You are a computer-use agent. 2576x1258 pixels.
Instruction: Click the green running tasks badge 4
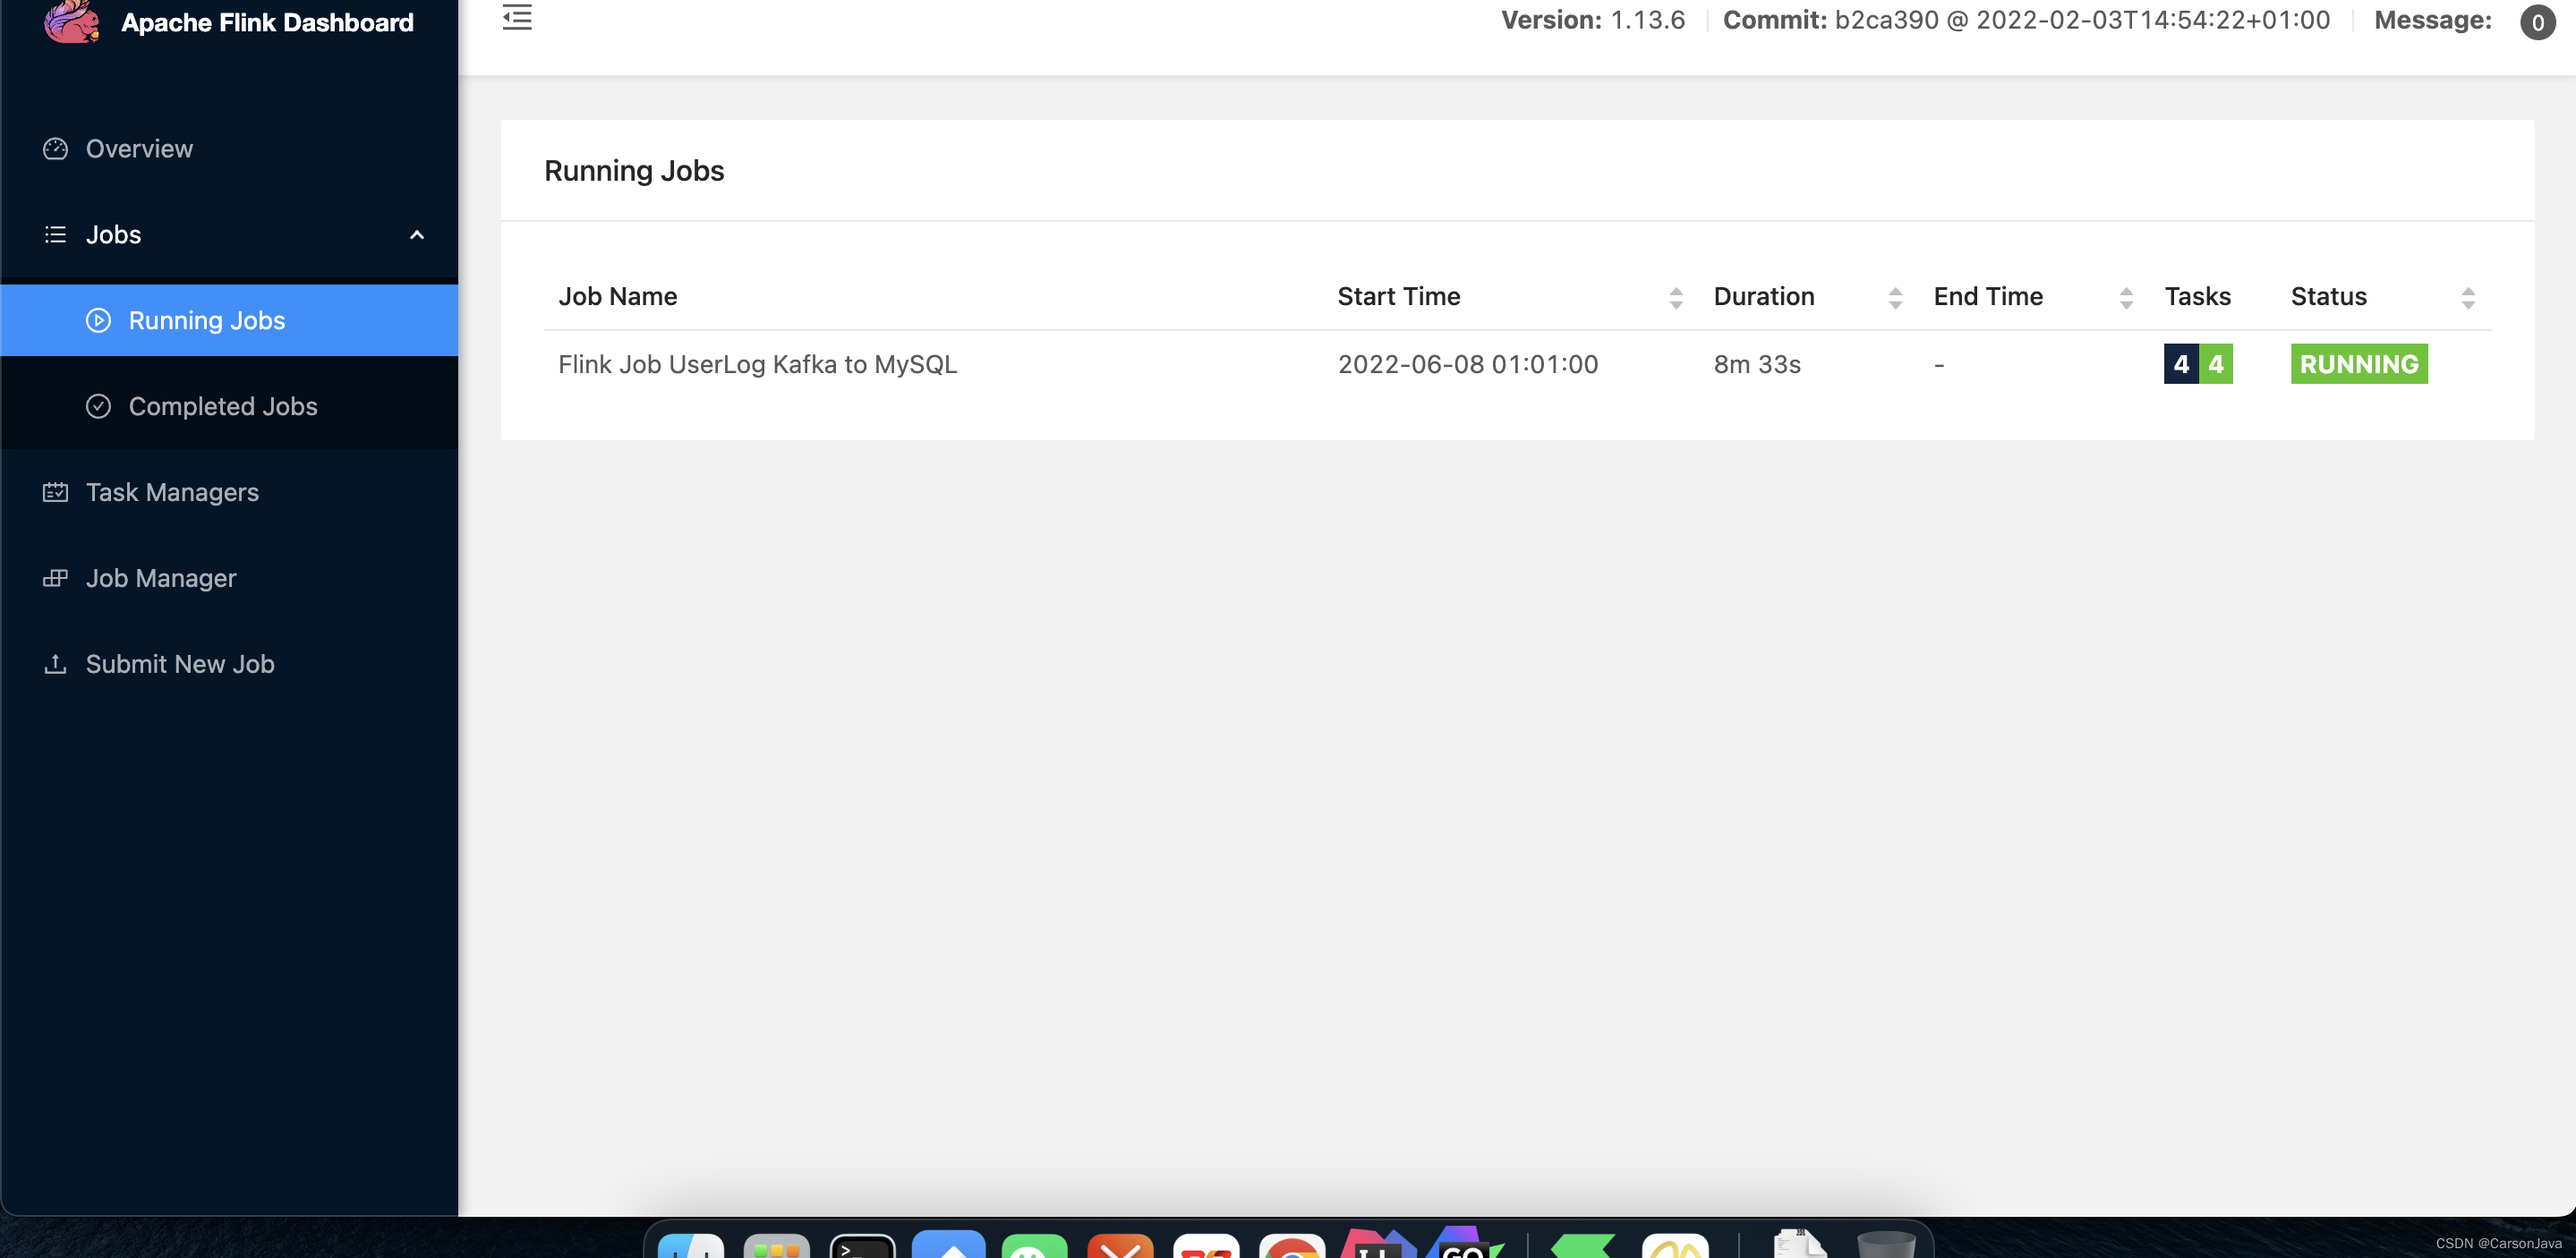[2216, 364]
